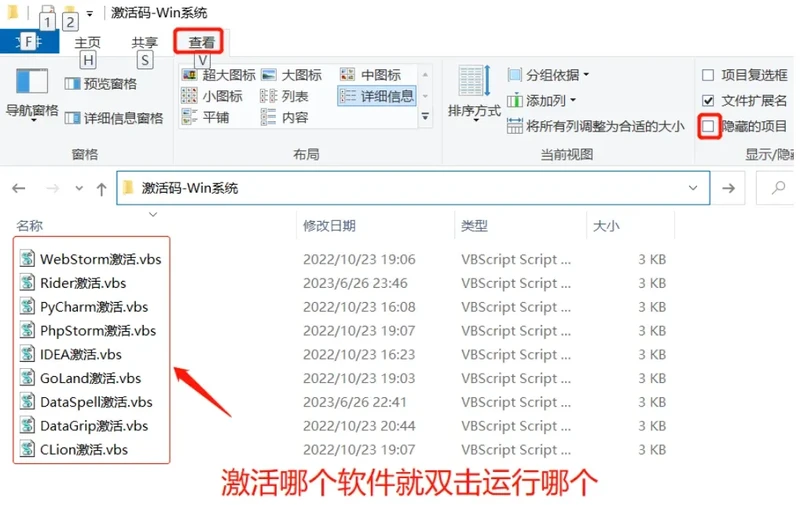
Task: Select the IDEA激活.vbs file
Action: (80, 354)
